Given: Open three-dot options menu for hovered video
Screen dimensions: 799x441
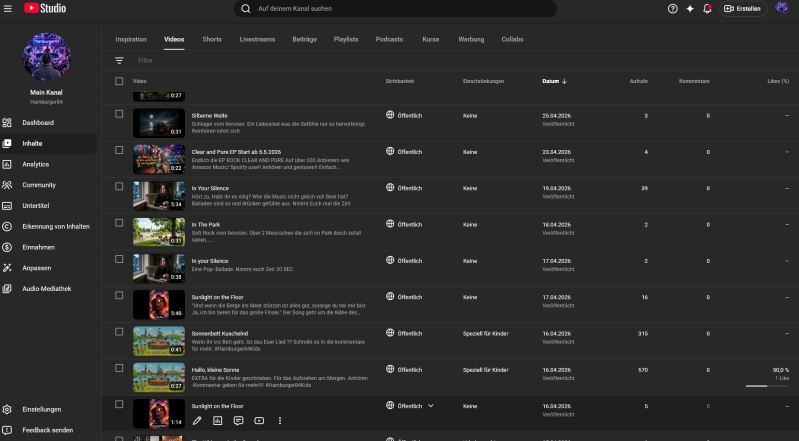Looking at the screenshot, I should pos(280,421).
